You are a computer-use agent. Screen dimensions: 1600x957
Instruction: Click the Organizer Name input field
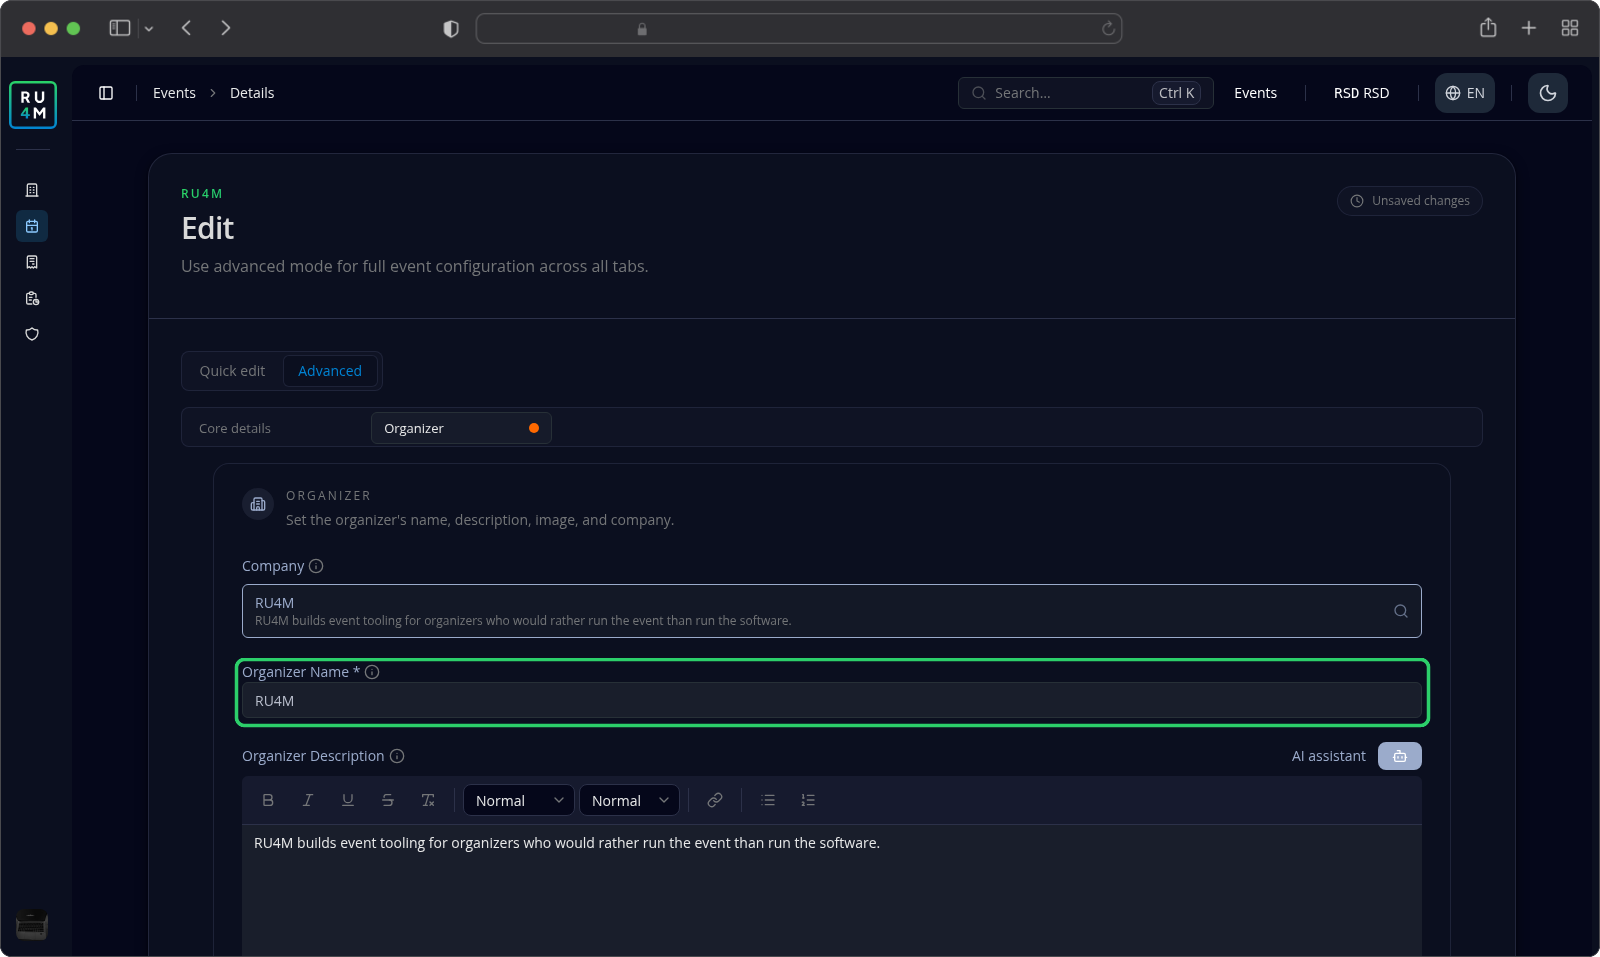pos(832,701)
